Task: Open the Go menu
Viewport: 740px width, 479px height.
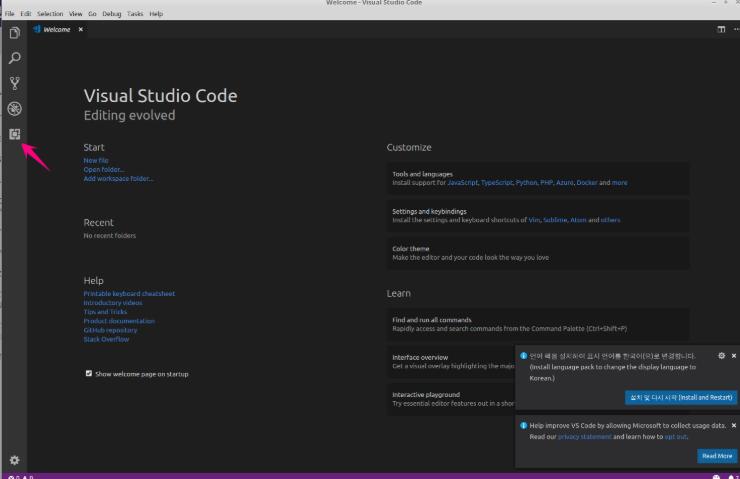Action: [92, 14]
